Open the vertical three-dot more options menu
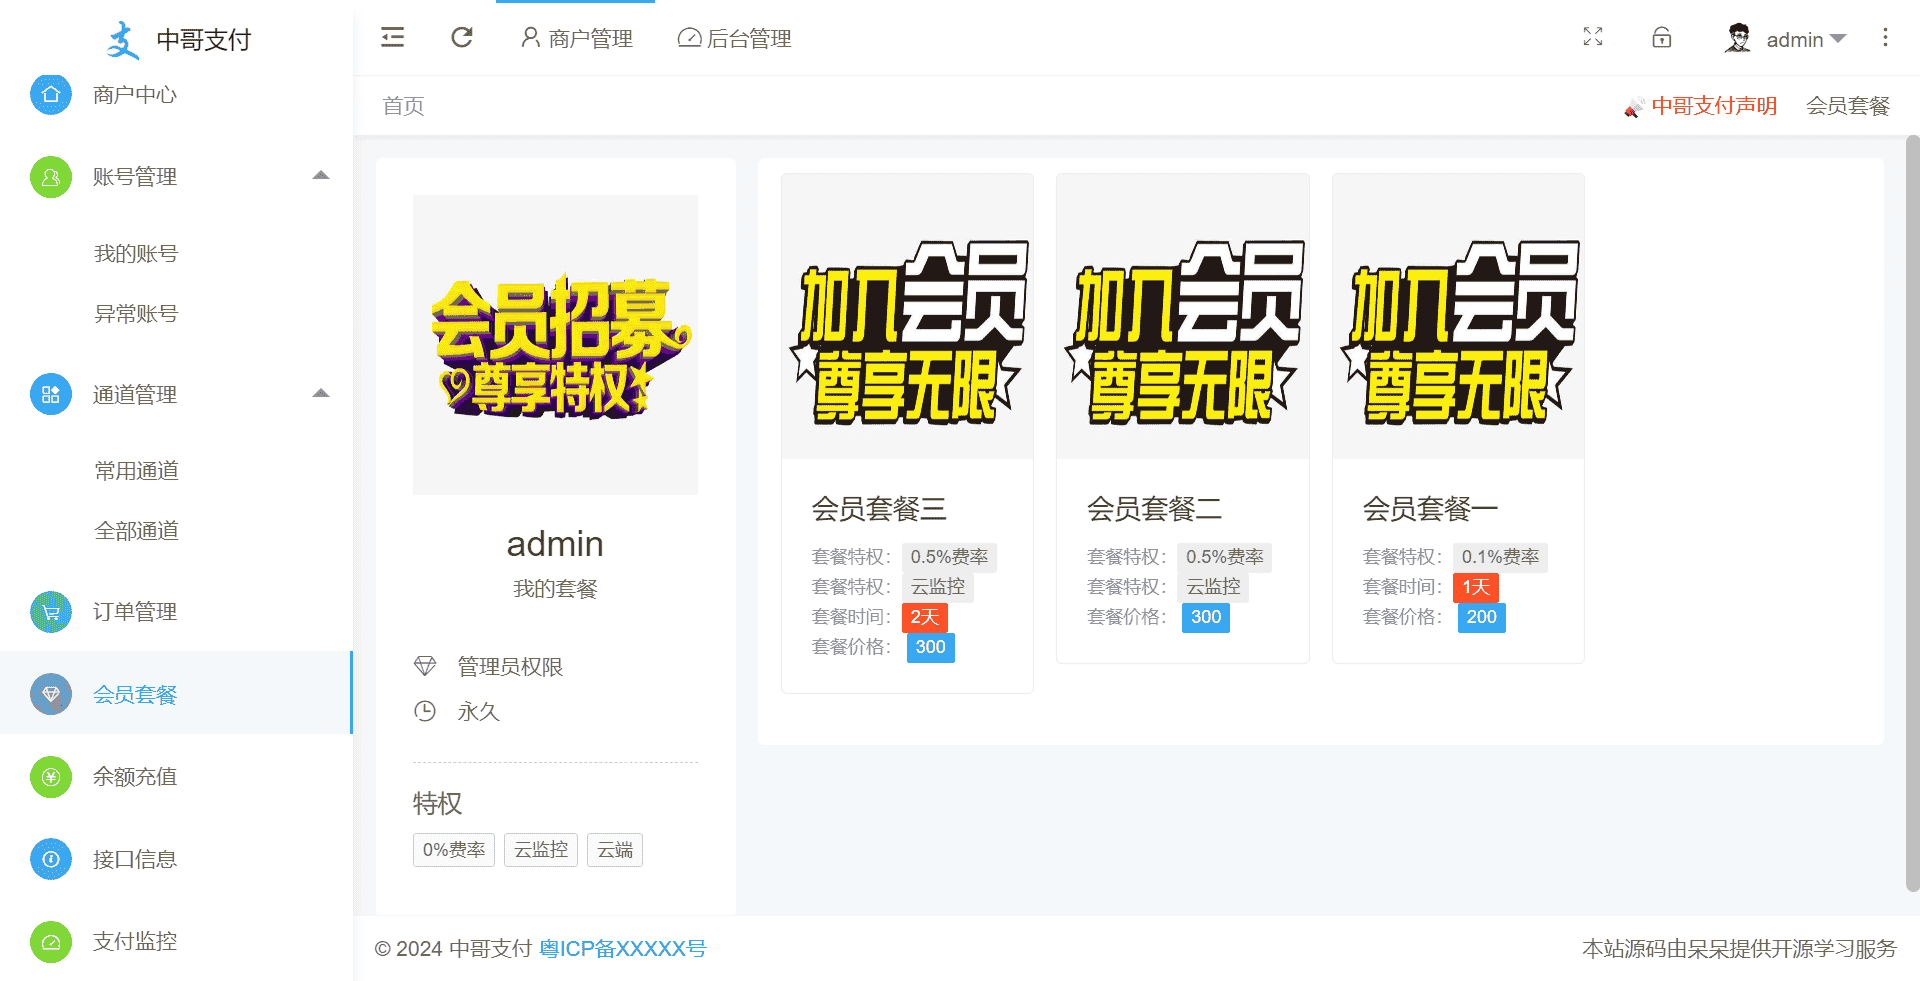 pyautogui.click(x=1884, y=38)
